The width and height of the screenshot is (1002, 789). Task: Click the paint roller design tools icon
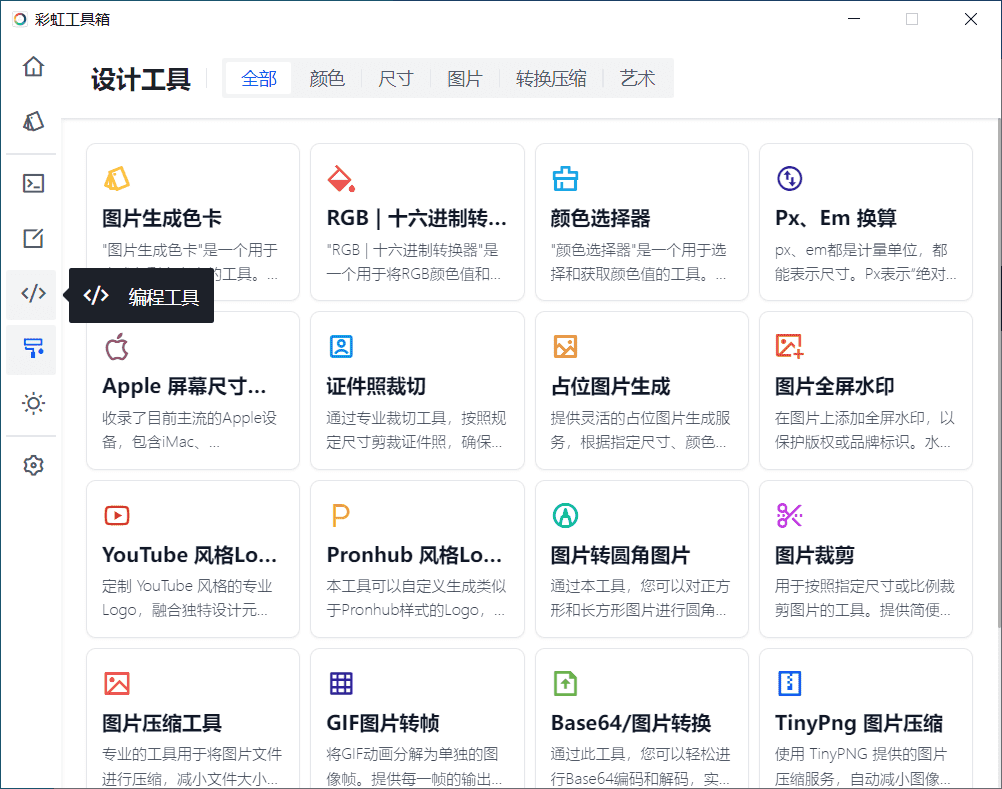[x=33, y=349]
